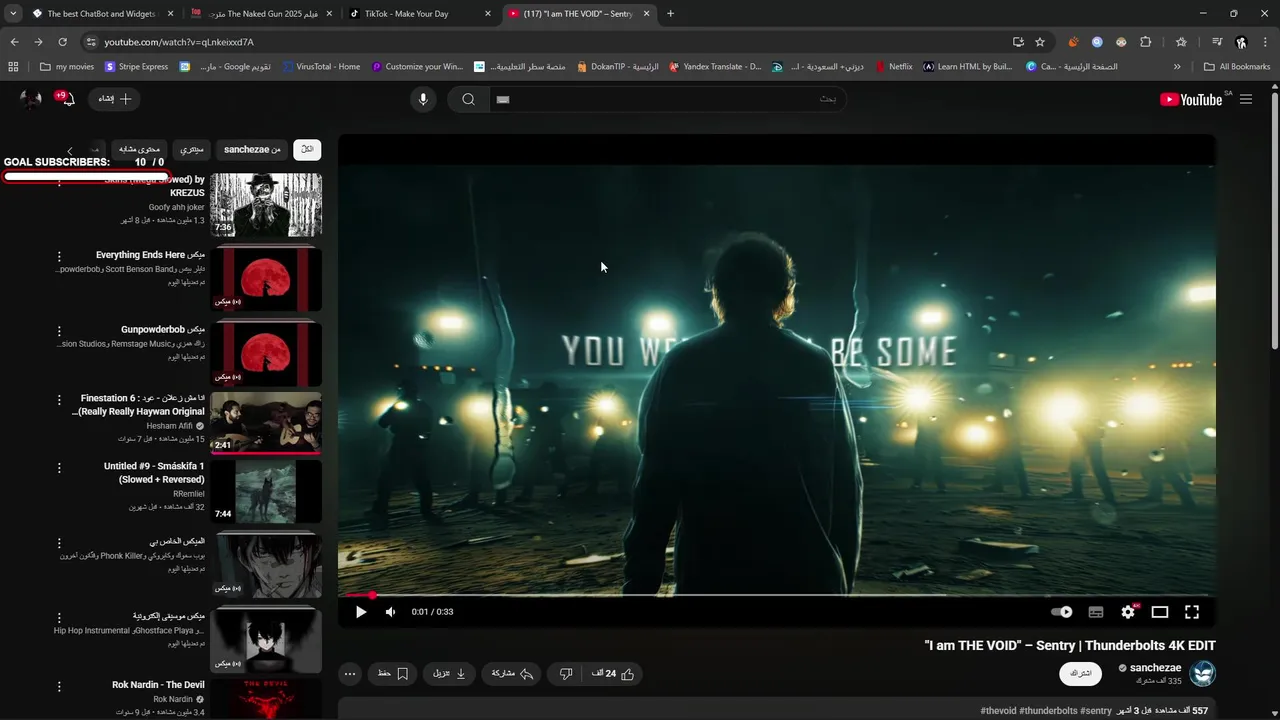Go back to the previous page
The height and width of the screenshot is (720, 1280).
coord(14,42)
